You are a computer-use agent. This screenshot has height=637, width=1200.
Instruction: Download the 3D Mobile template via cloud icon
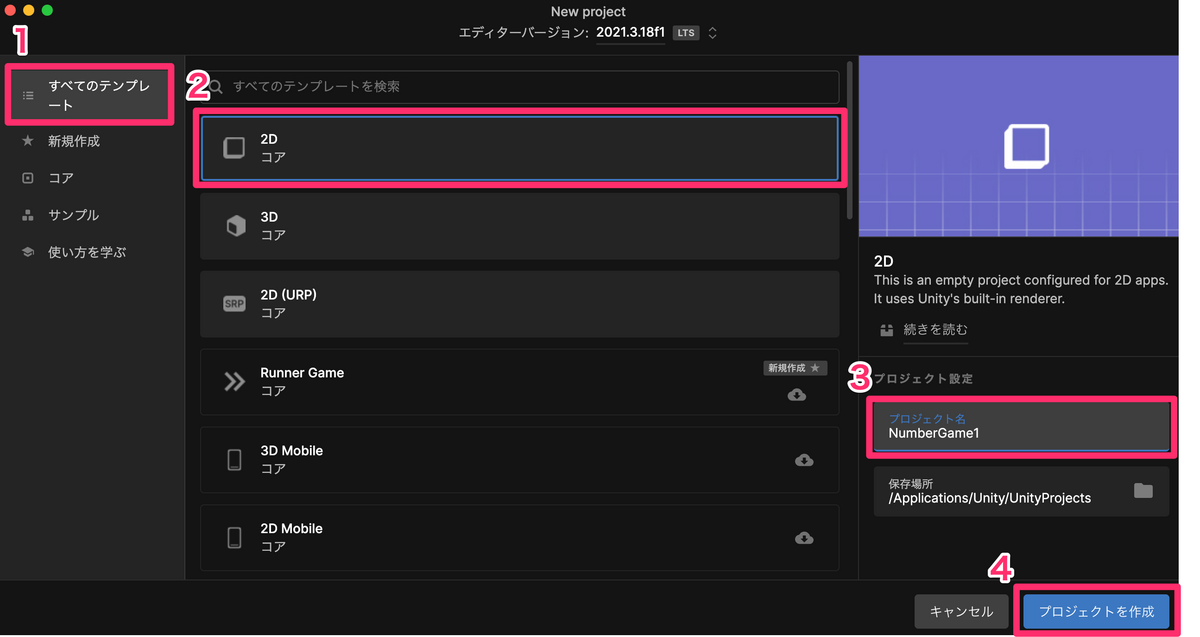coord(804,460)
